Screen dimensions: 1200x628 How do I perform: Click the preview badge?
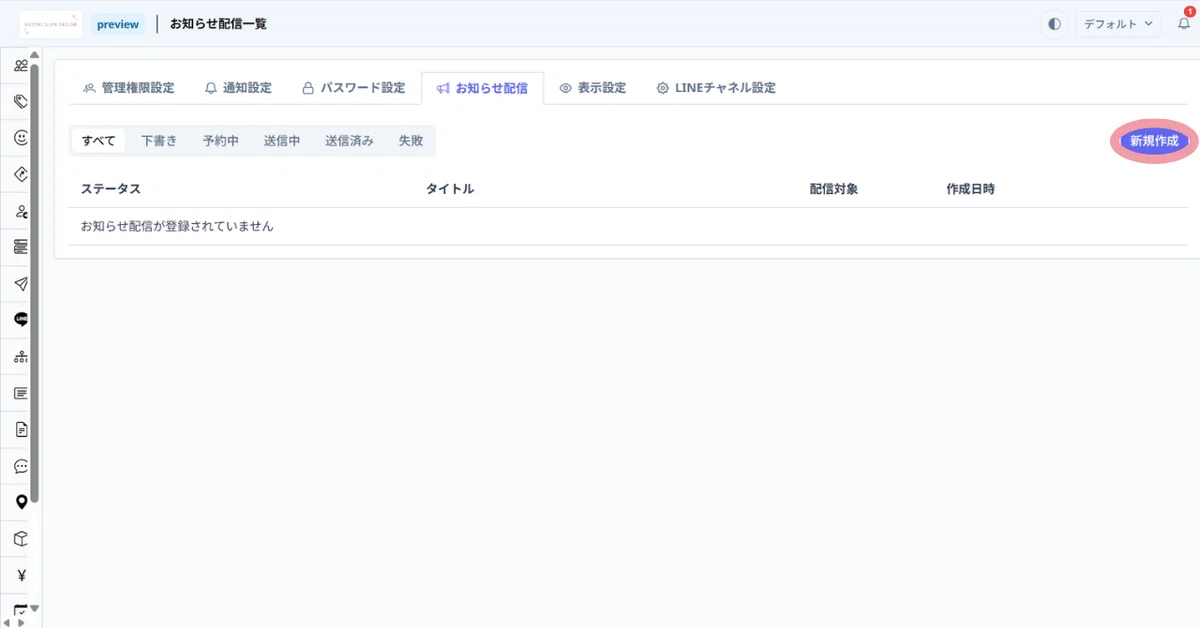pos(118,24)
